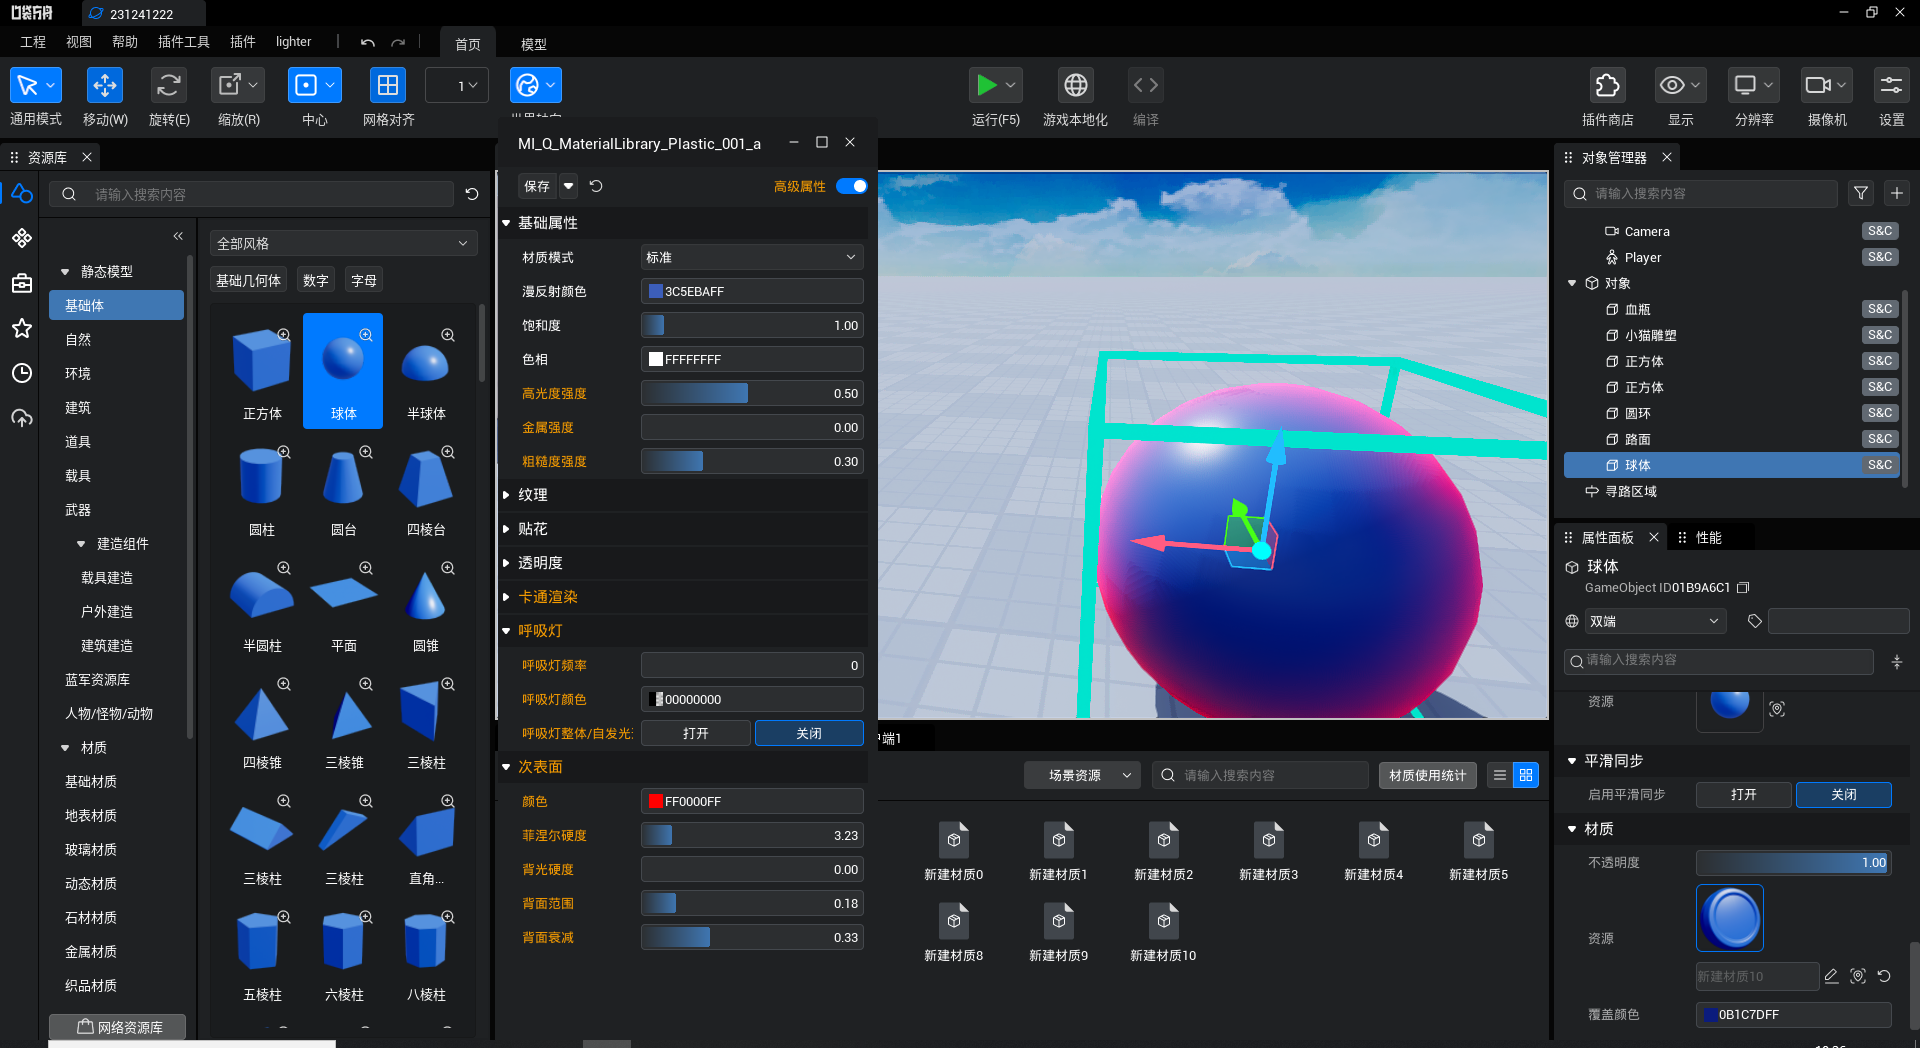Edit 新建材质10 with the pencil icon

coord(1831,976)
